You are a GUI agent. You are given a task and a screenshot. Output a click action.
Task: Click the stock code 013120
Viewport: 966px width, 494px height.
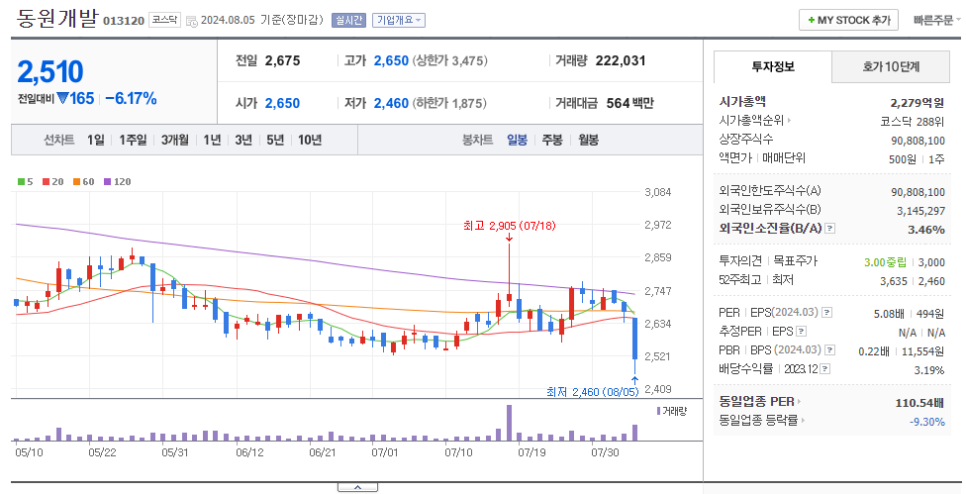pos(124,21)
